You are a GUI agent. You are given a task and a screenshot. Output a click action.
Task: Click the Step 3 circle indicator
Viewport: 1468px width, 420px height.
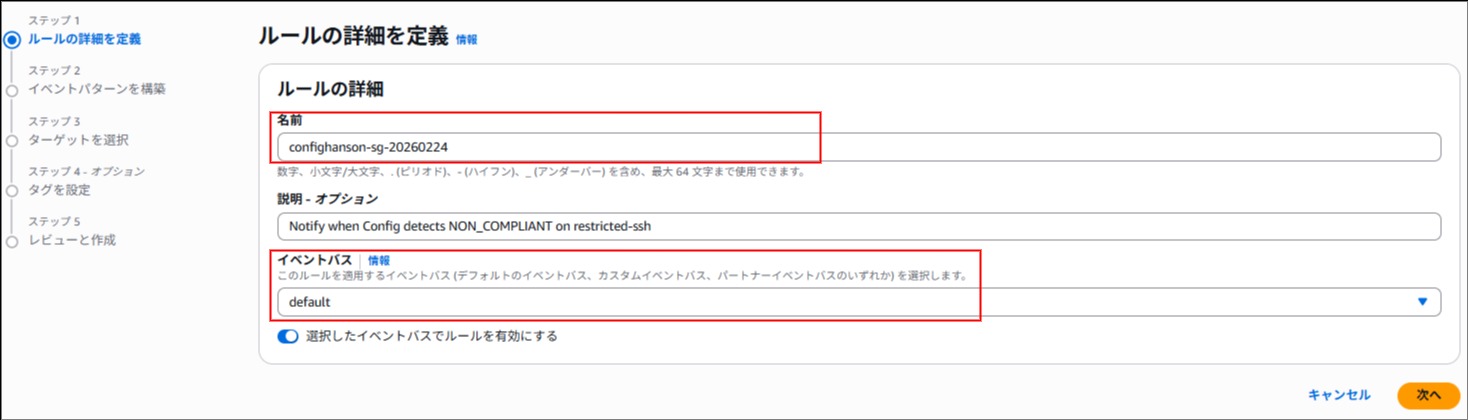coord(12,141)
